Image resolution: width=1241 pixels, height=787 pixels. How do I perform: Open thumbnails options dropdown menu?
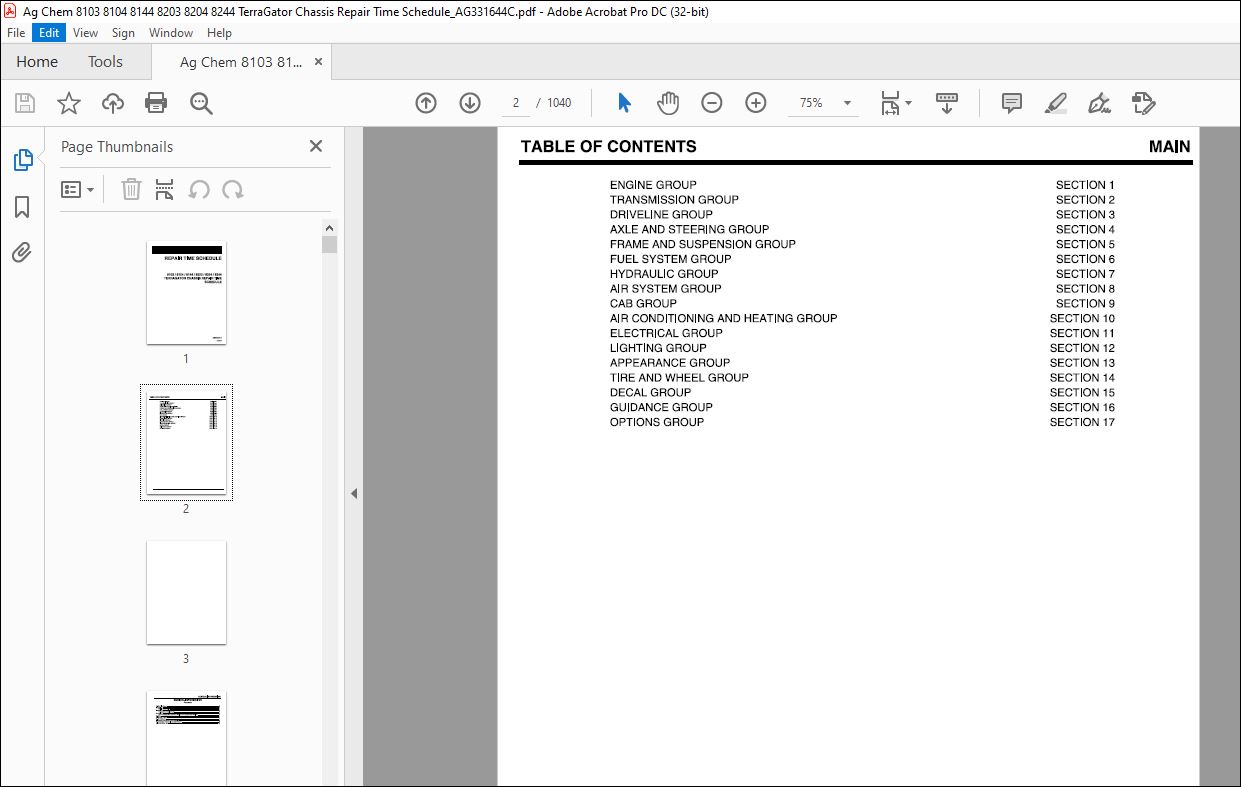(x=77, y=189)
